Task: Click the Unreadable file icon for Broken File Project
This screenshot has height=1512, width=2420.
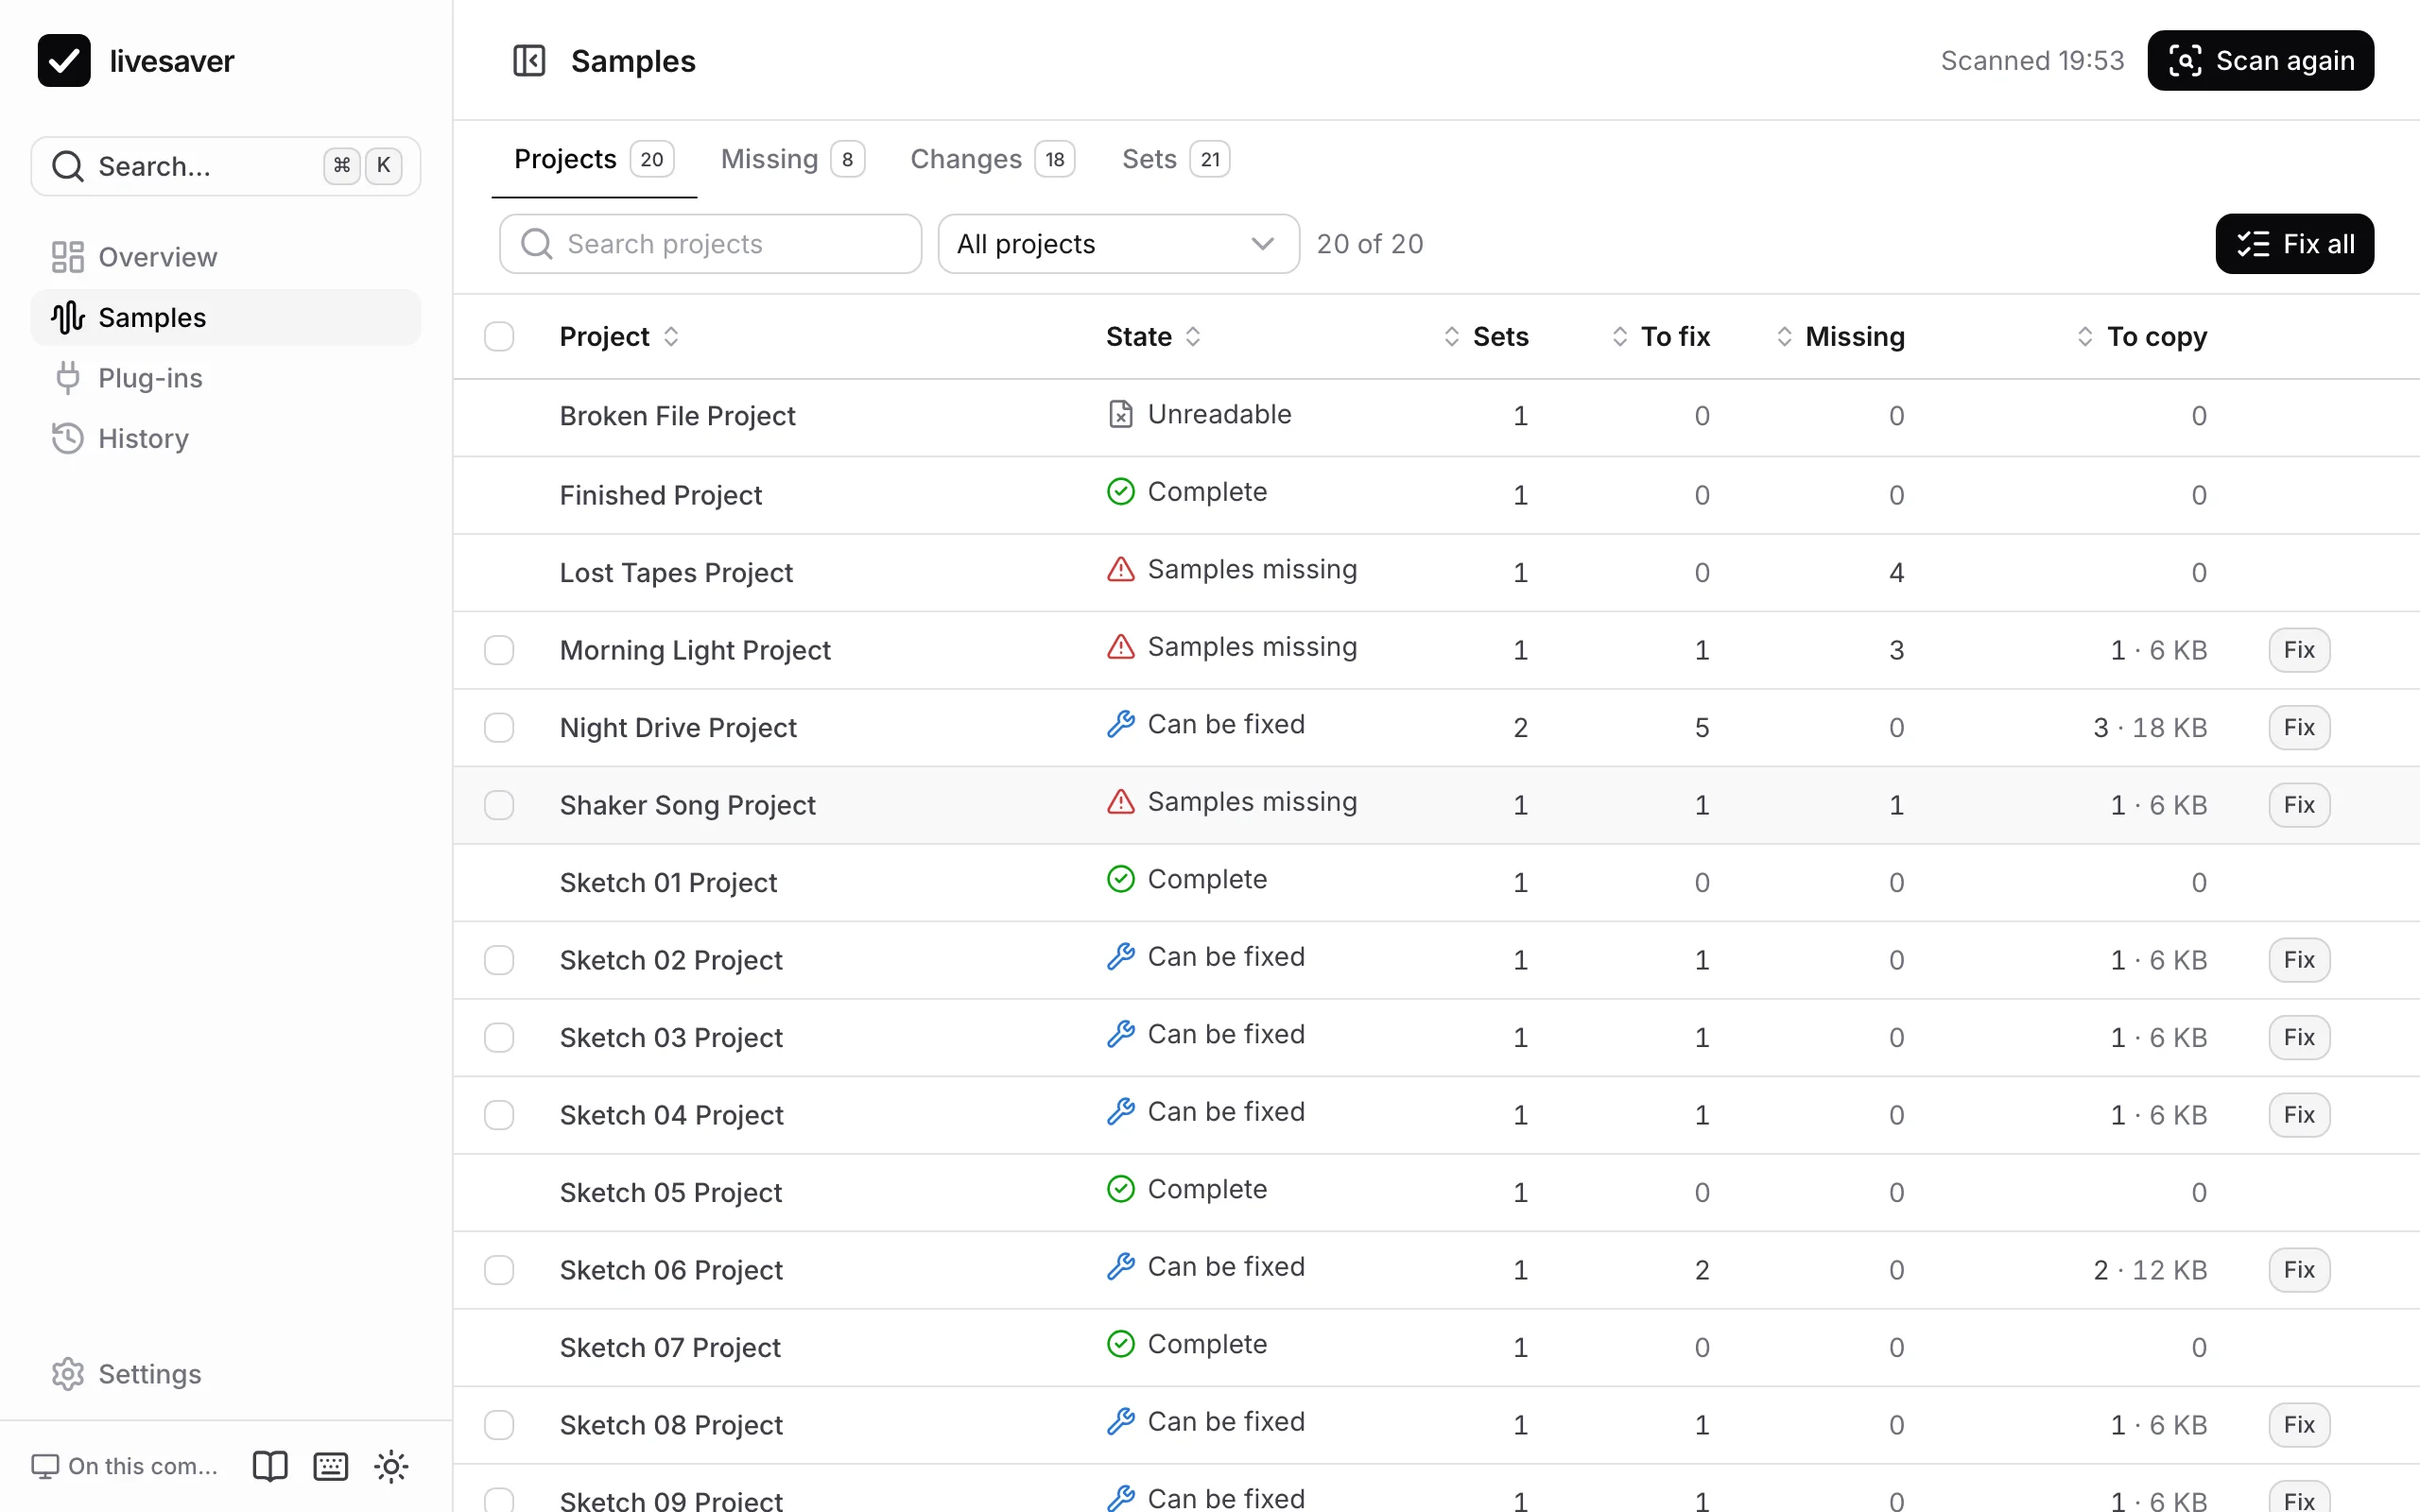Action: pos(1121,414)
